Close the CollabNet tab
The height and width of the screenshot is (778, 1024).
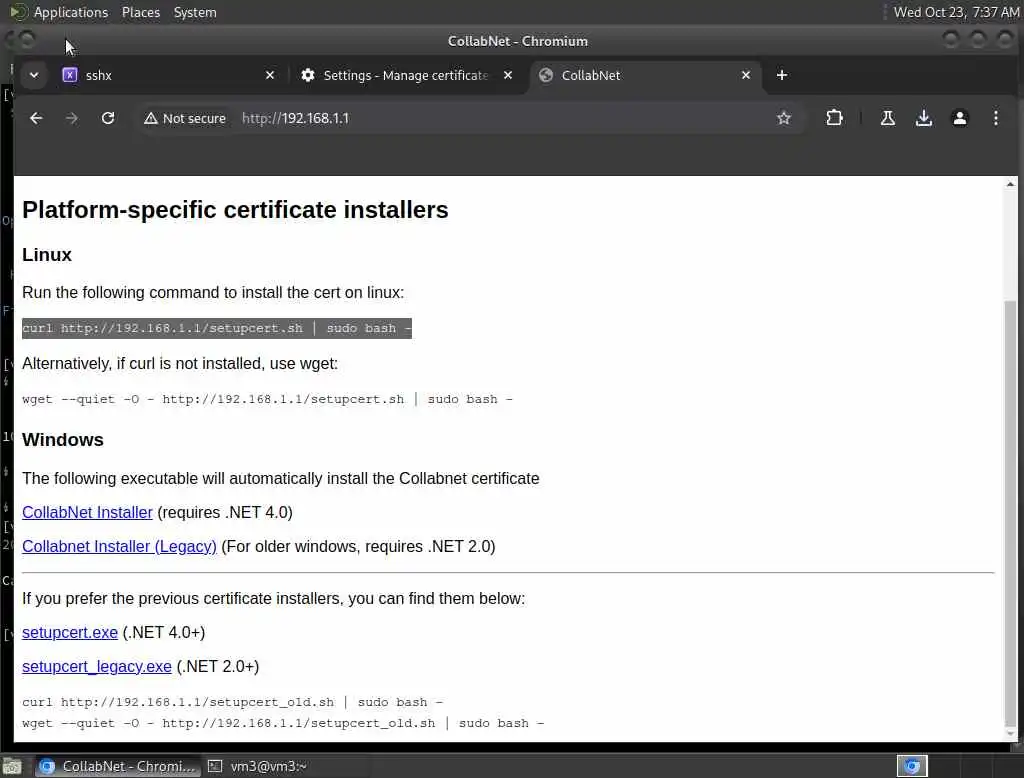pyautogui.click(x=746, y=75)
